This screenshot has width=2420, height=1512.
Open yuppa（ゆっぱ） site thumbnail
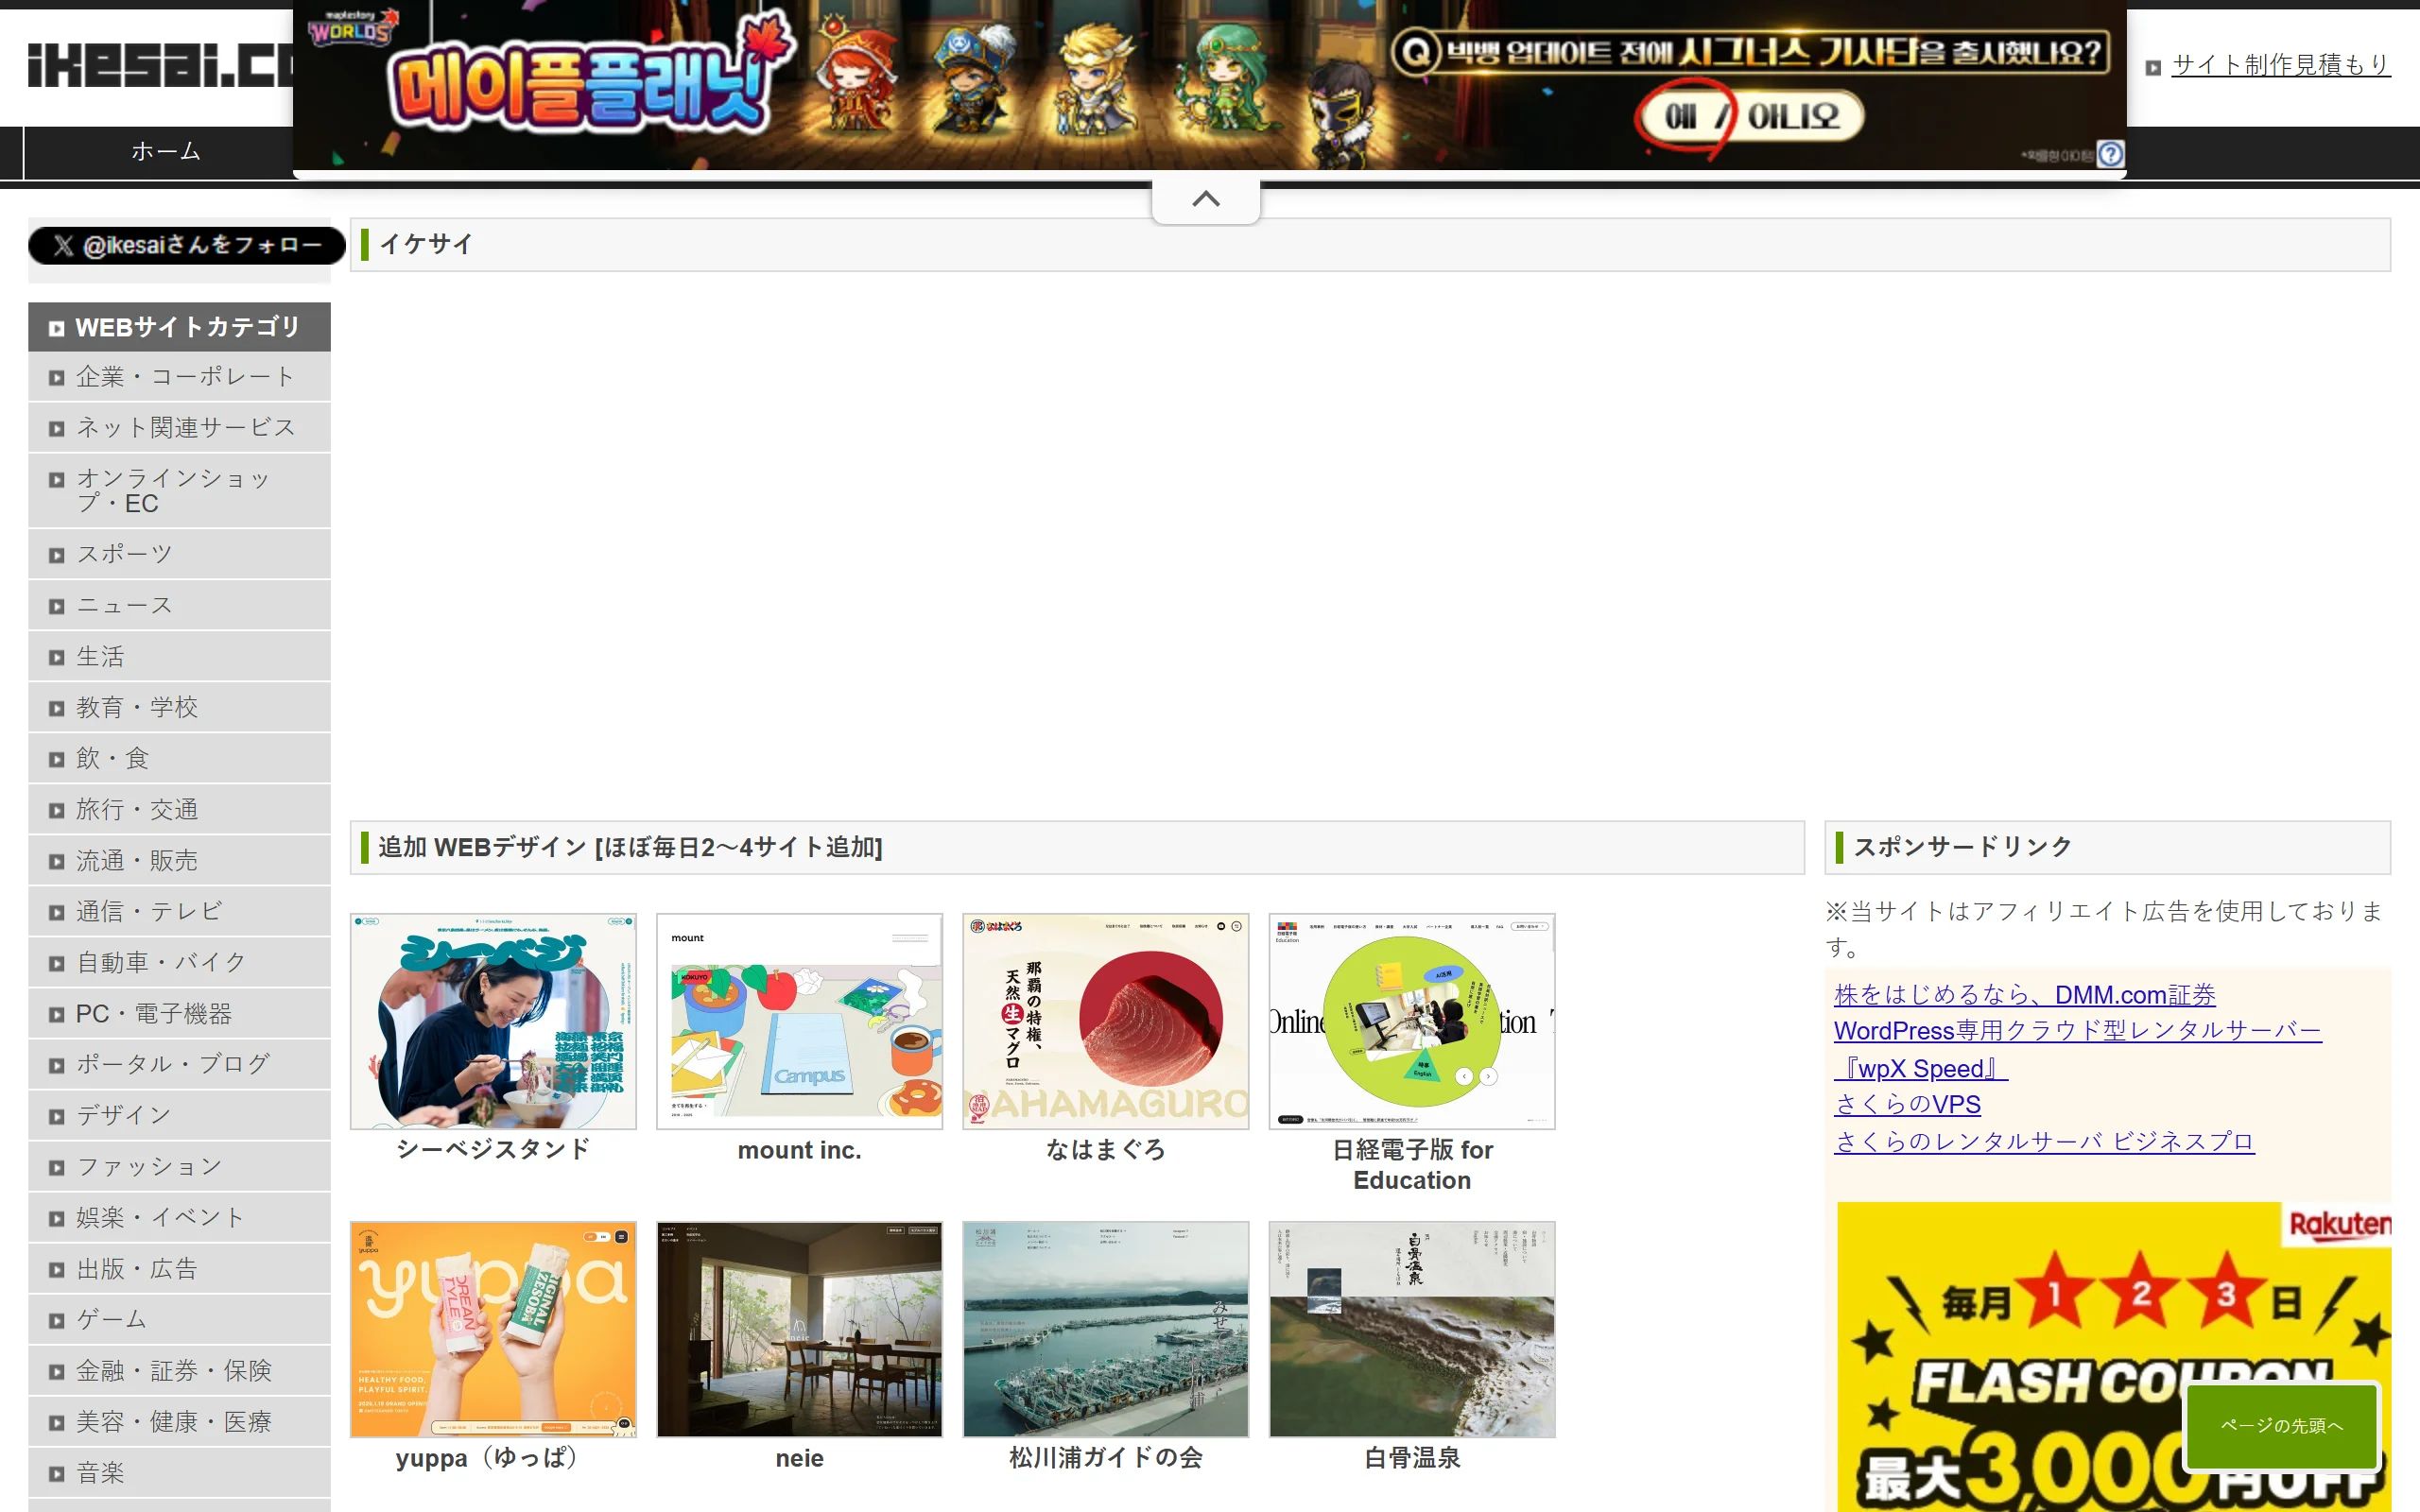493,1329
